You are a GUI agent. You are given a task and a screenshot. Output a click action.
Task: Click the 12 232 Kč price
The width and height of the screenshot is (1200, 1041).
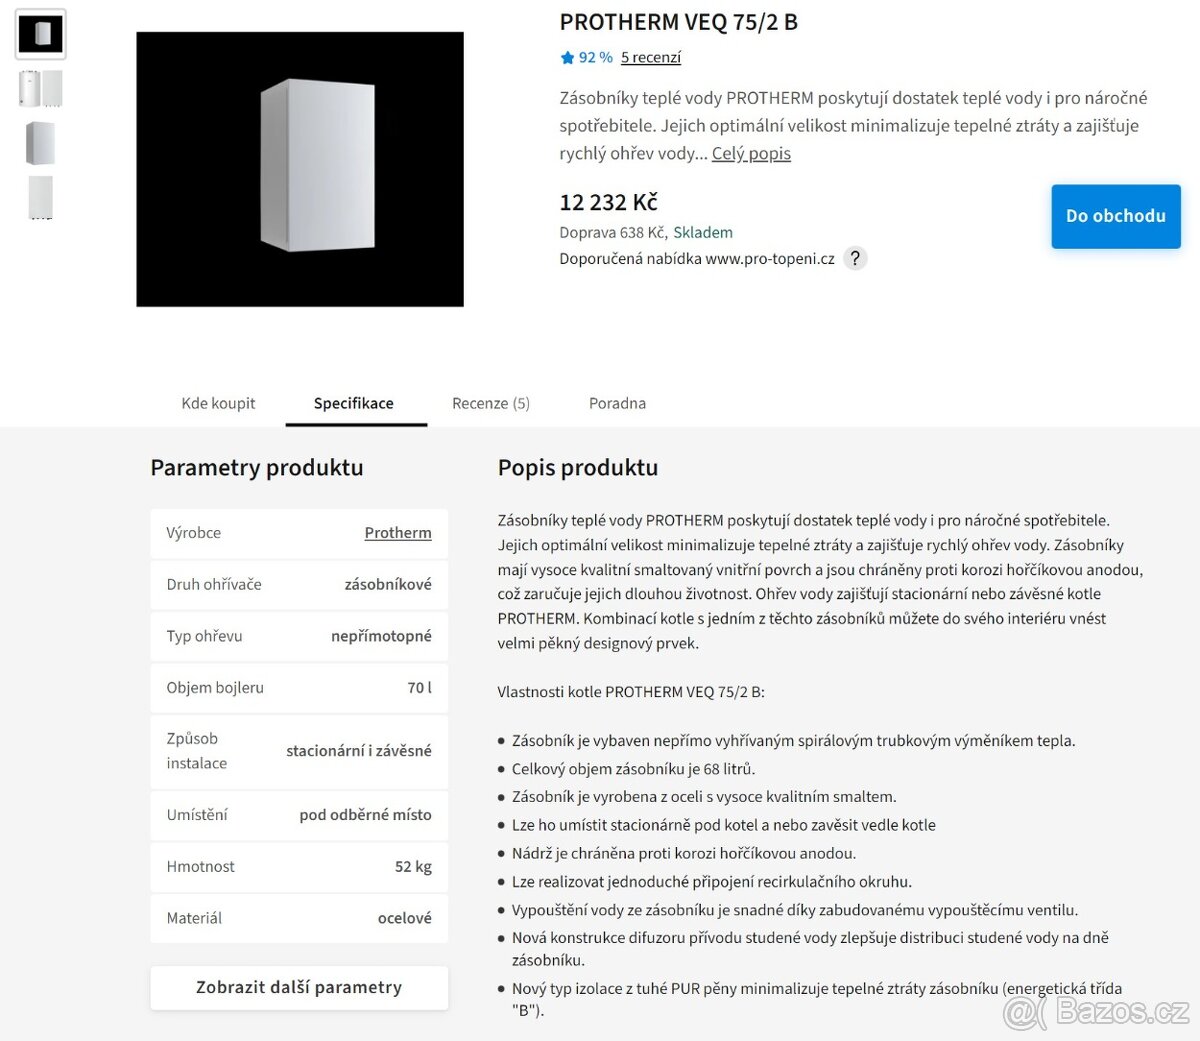coord(608,202)
